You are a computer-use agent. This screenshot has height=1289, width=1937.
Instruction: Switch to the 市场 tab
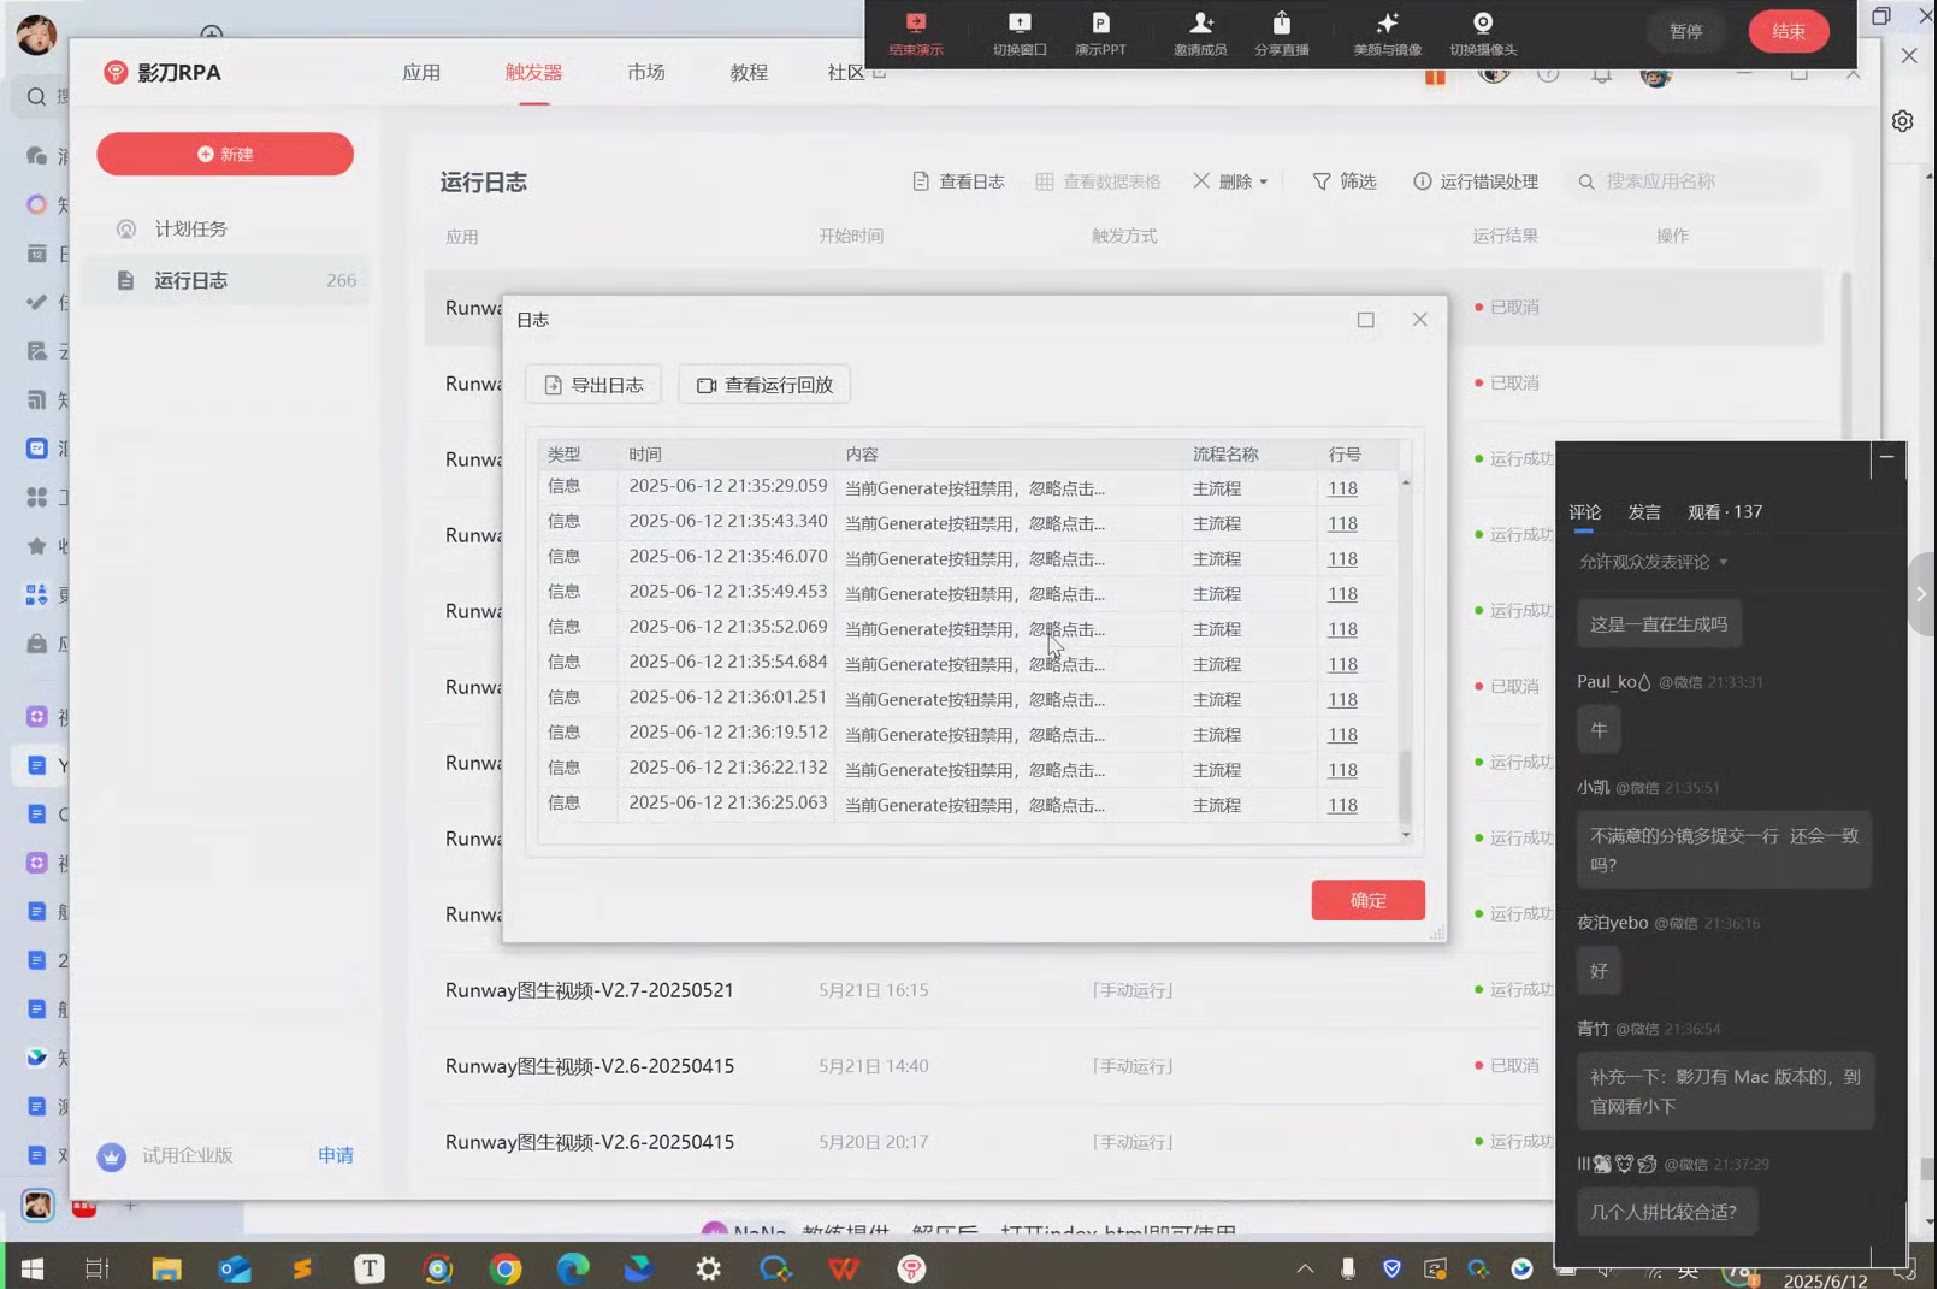tap(644, 71)
